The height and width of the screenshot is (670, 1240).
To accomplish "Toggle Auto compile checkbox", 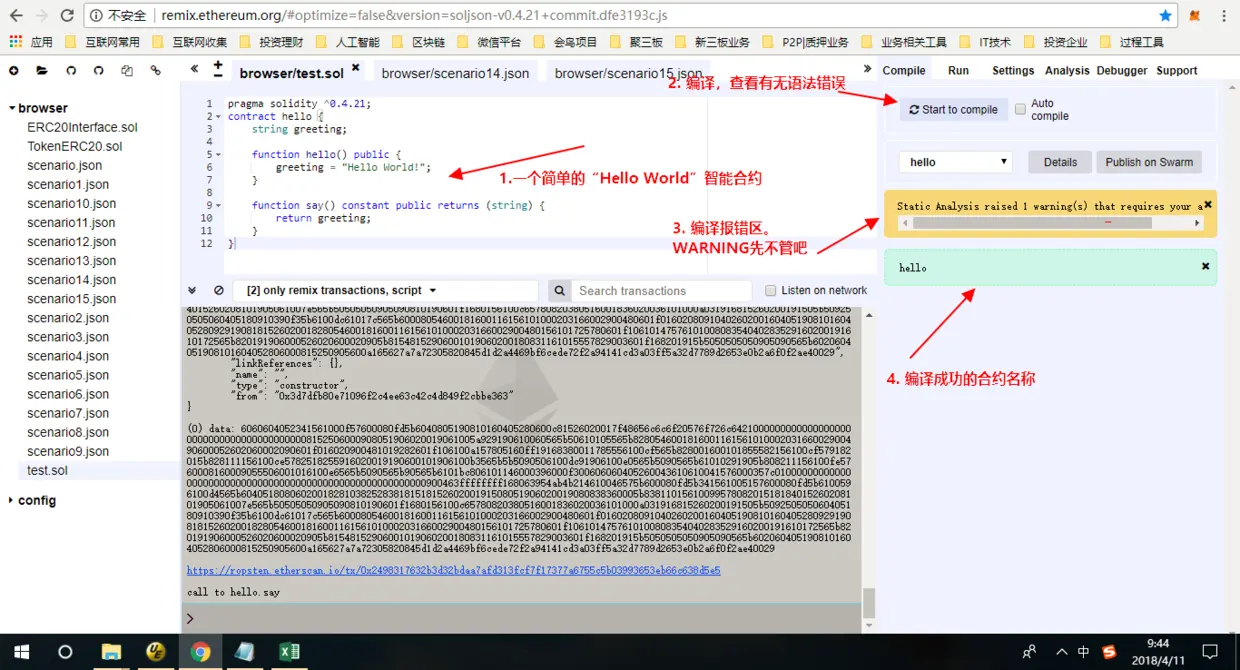I will [x=1020, y=109].
